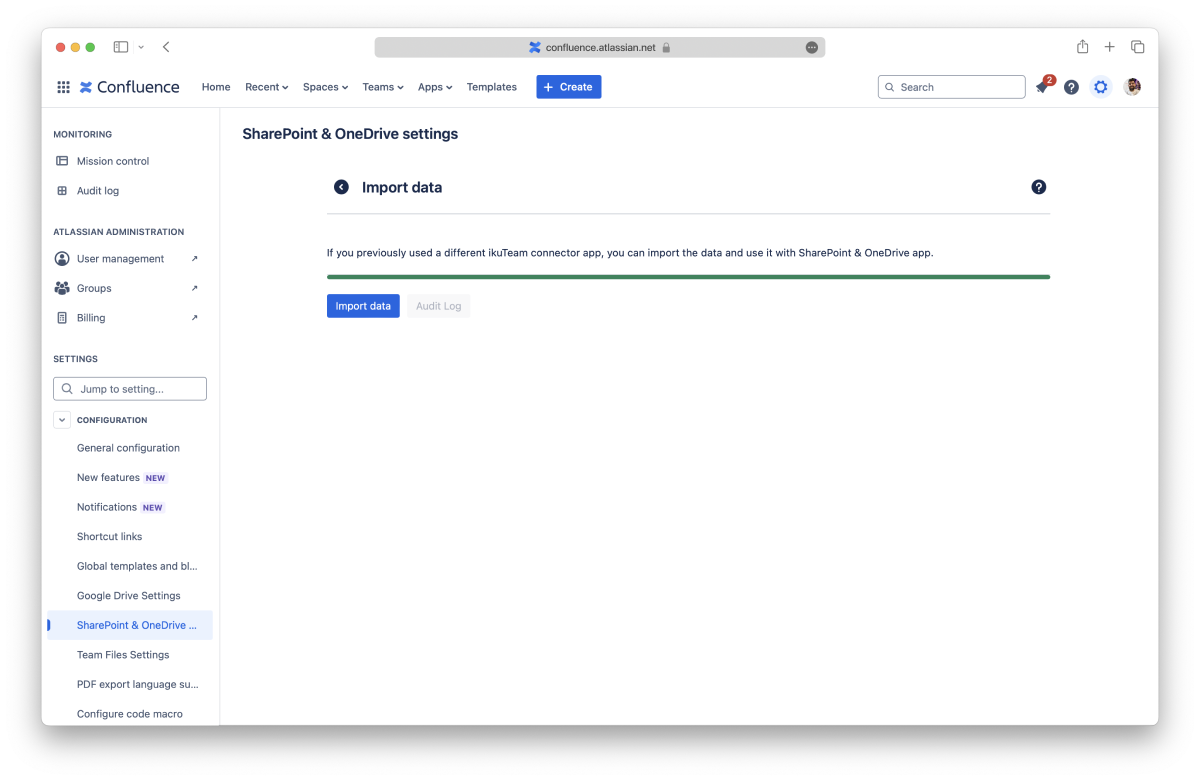Open the help question mark icon in header
1200x781 pixels.
(x=1071, y=87)
